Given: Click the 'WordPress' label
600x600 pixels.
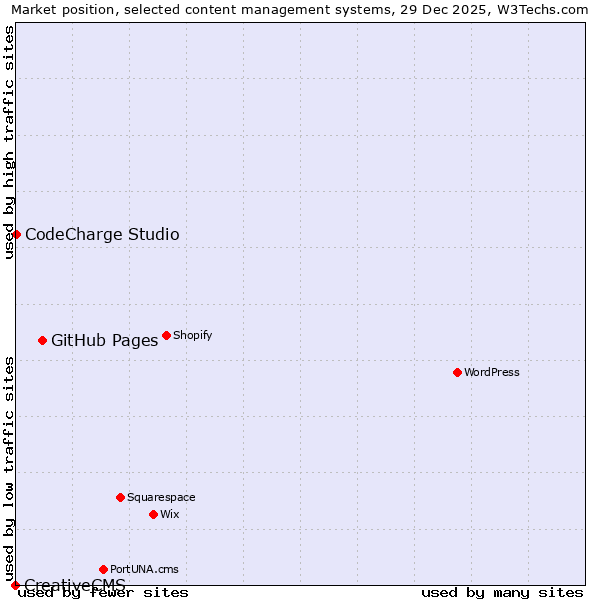Looking at the screenshot, I should 492,372.
